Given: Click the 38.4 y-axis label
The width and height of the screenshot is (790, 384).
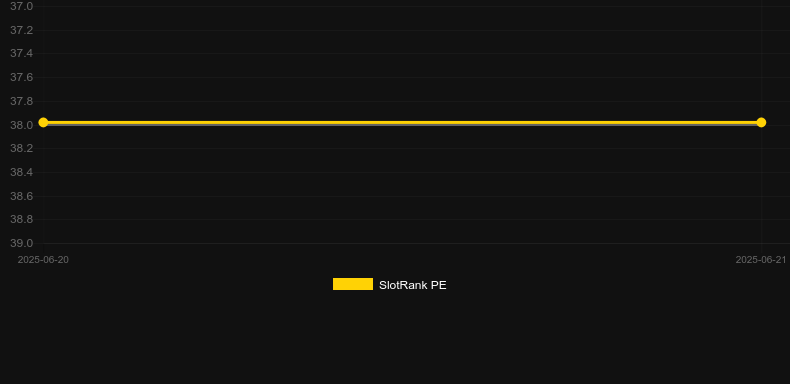Looking at the screenshot, I should click(22, 172).
